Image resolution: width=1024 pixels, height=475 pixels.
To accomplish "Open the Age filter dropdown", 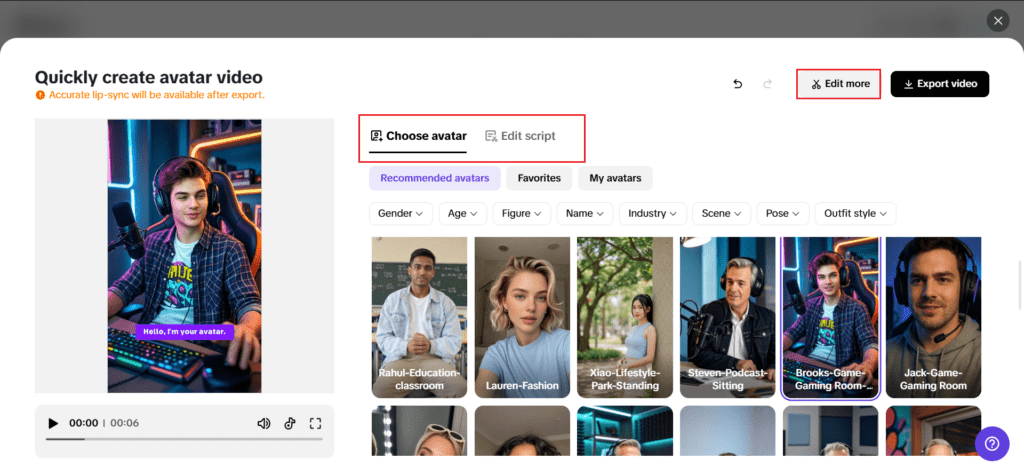I will point(463,213).
